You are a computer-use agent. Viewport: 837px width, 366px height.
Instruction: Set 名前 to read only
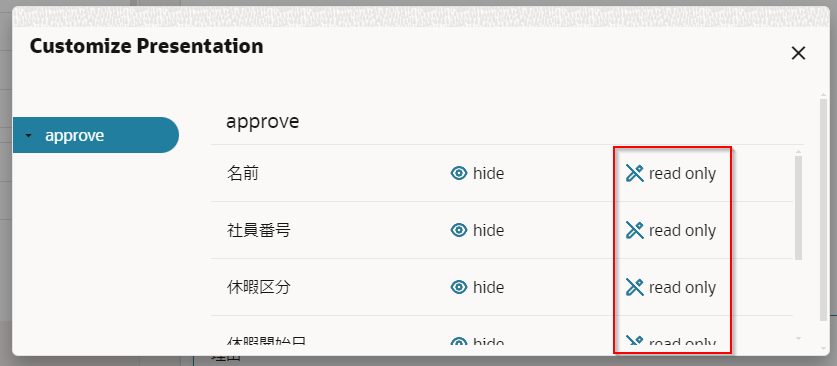[x=670, y=173]
